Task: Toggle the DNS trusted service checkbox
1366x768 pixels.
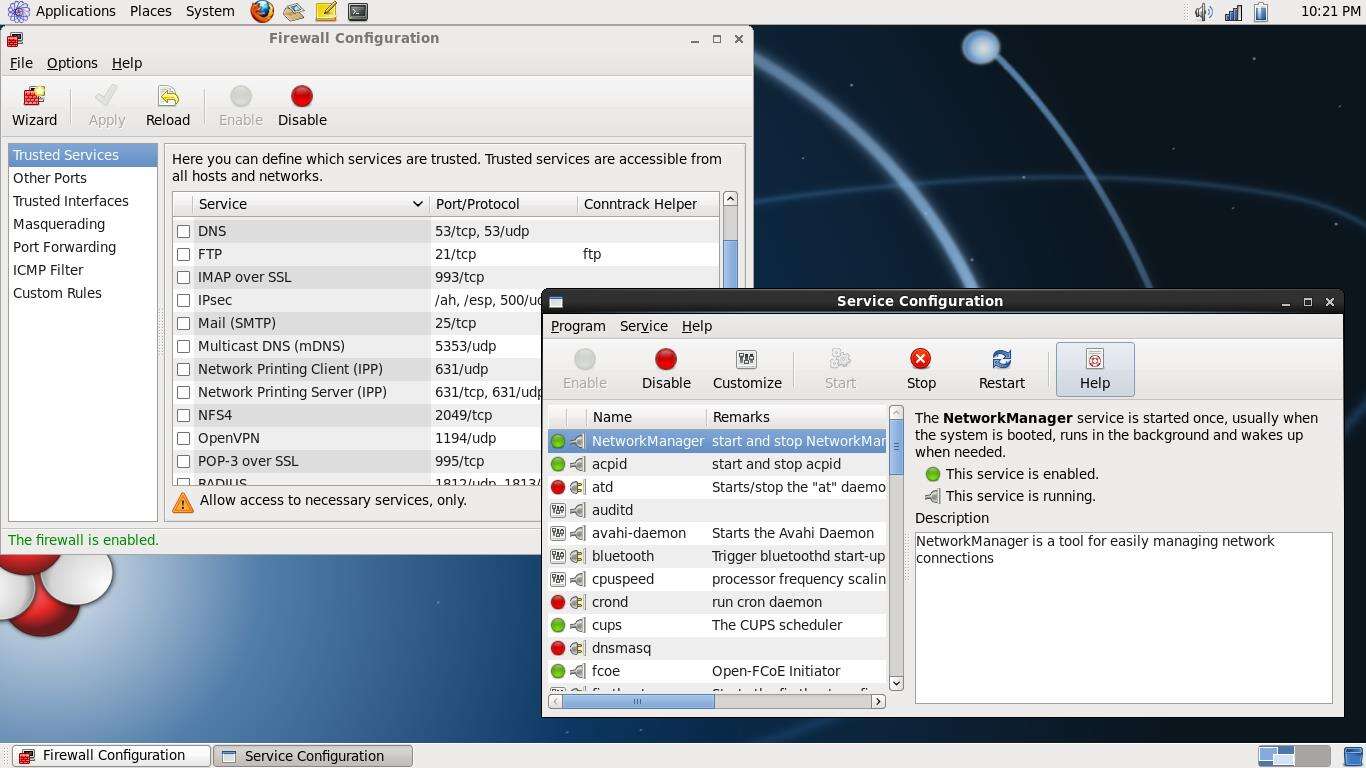Action: (x=184, y=231)
